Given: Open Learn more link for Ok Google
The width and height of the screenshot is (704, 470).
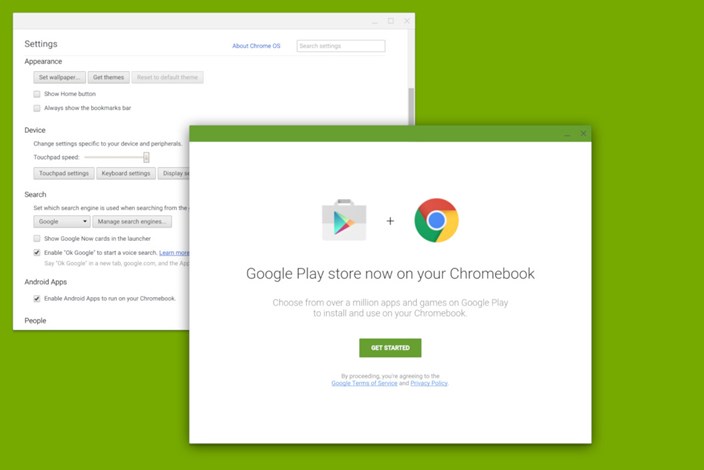Looking at the screenshot, I should point(174,253).
